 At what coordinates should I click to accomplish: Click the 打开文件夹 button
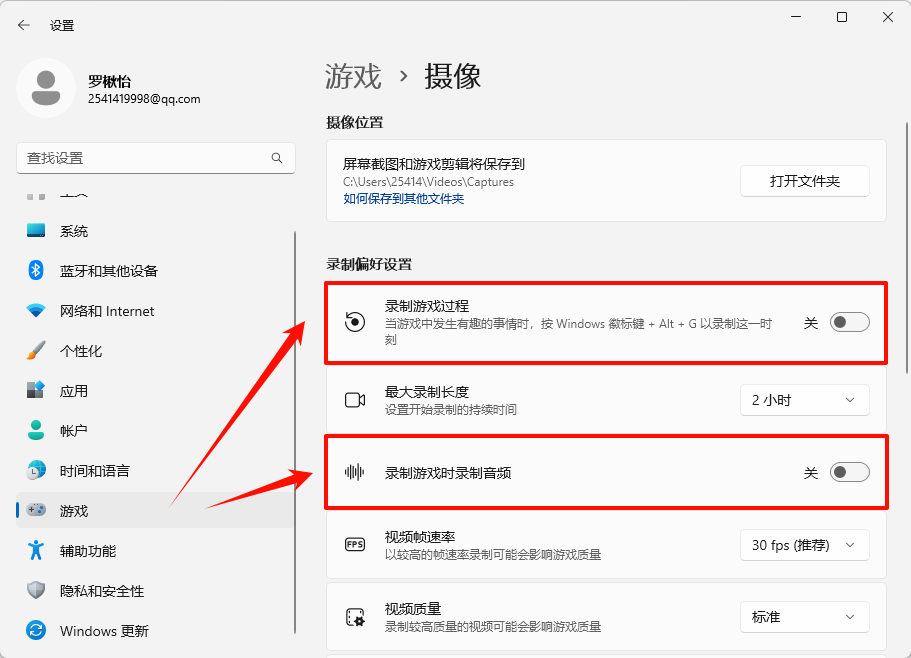coord(804,181)
